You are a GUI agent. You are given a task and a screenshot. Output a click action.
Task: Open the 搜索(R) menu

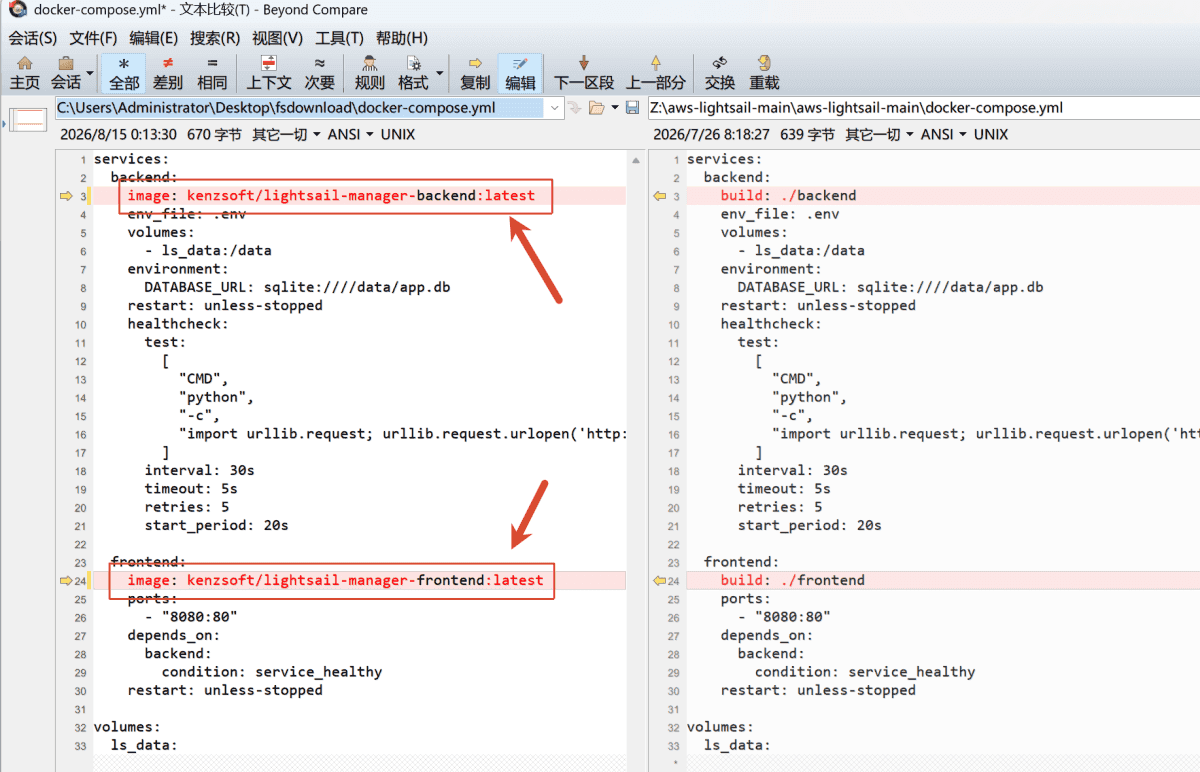[x=215, y=38]
